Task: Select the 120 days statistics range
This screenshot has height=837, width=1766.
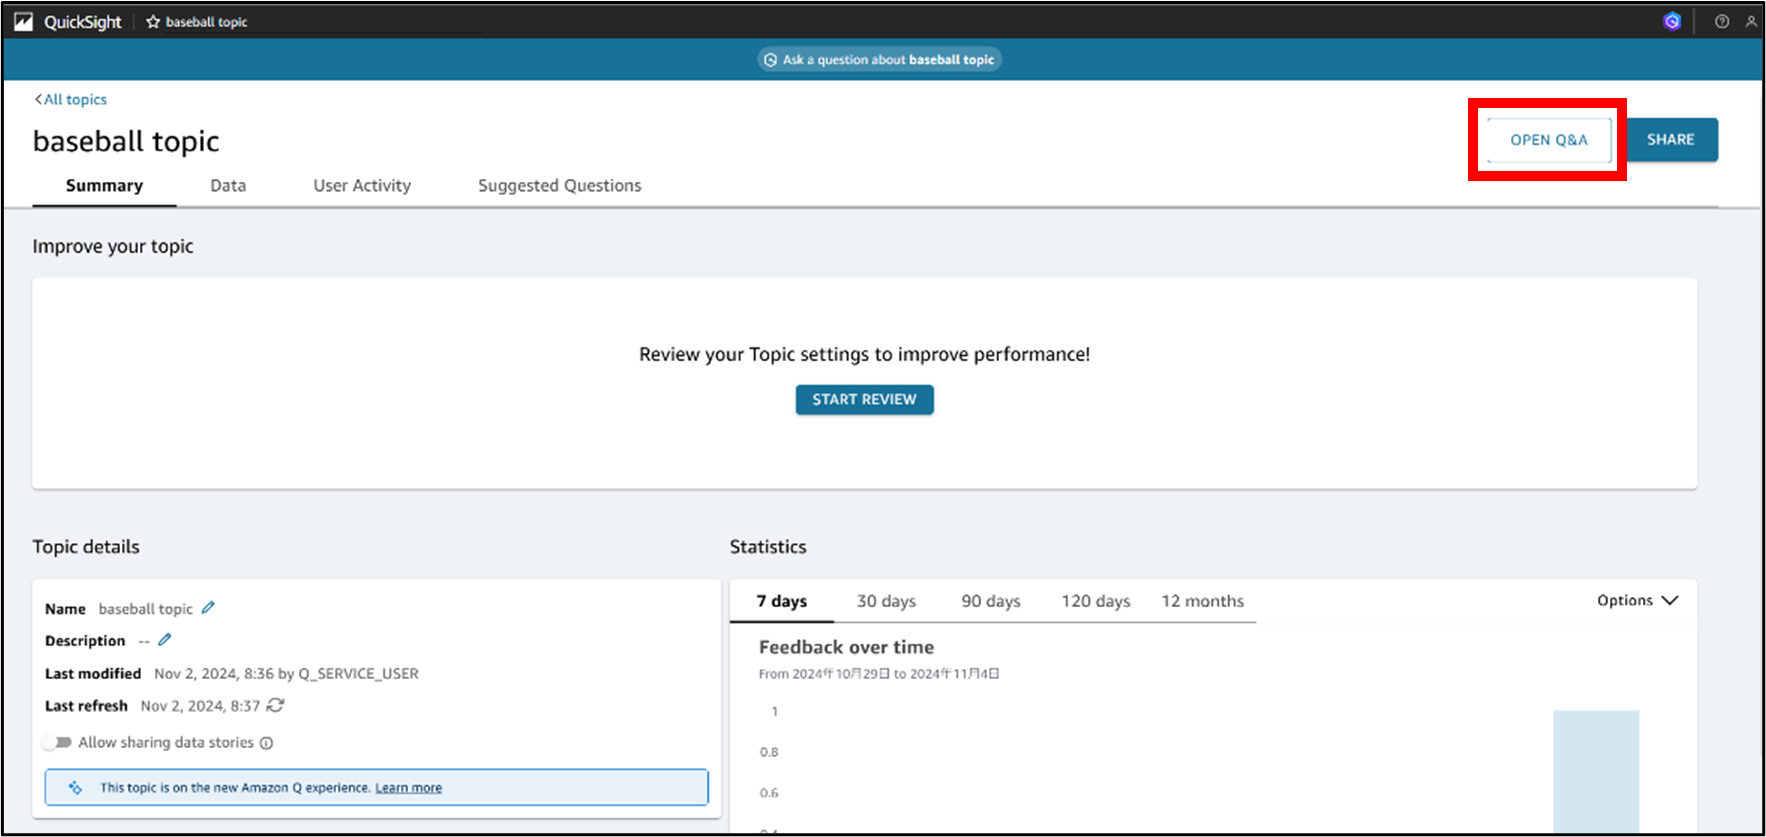Action: pyautogui.click(x=1096, y=601)
